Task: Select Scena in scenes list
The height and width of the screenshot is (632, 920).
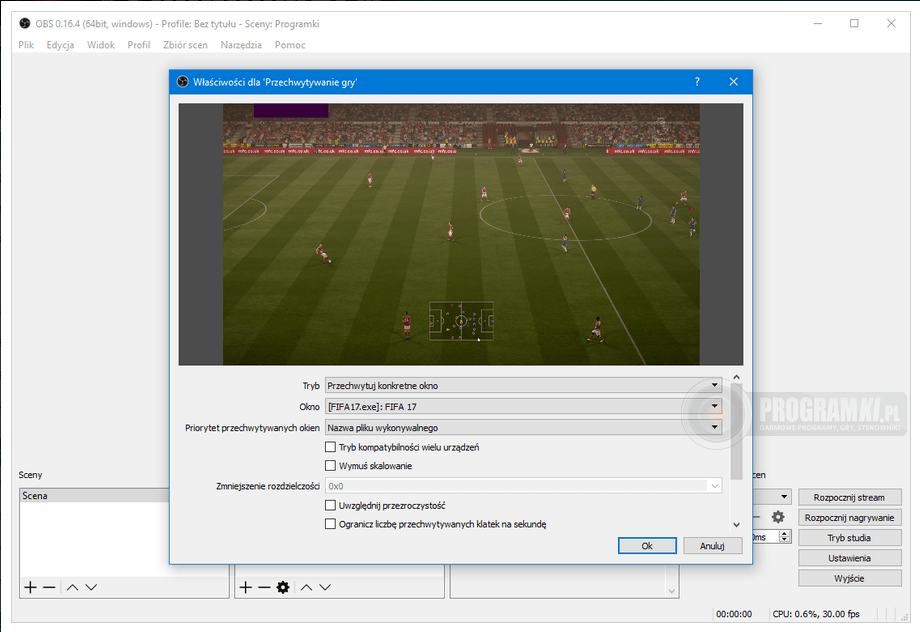Action: coord(95,495)
